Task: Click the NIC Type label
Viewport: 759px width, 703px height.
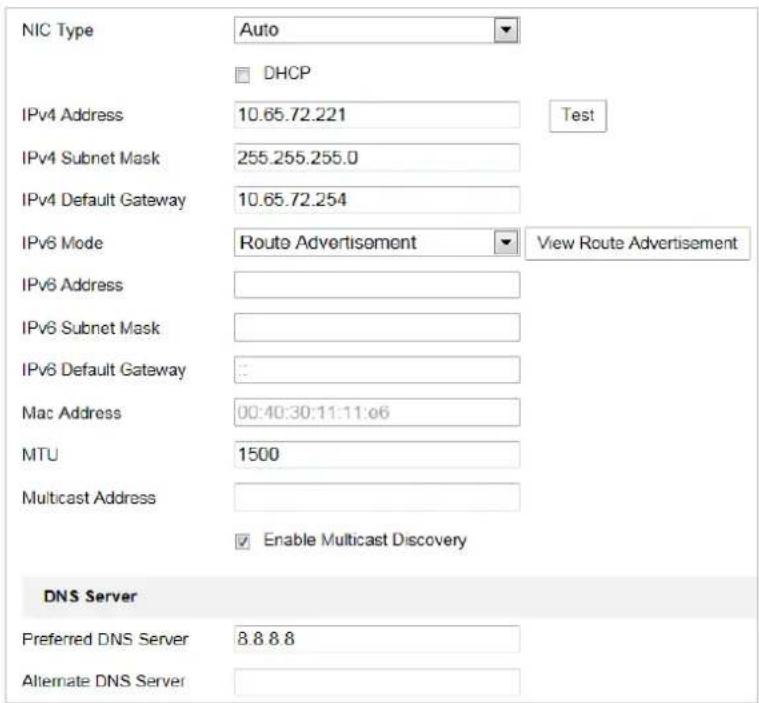Action: click(58, 31)
